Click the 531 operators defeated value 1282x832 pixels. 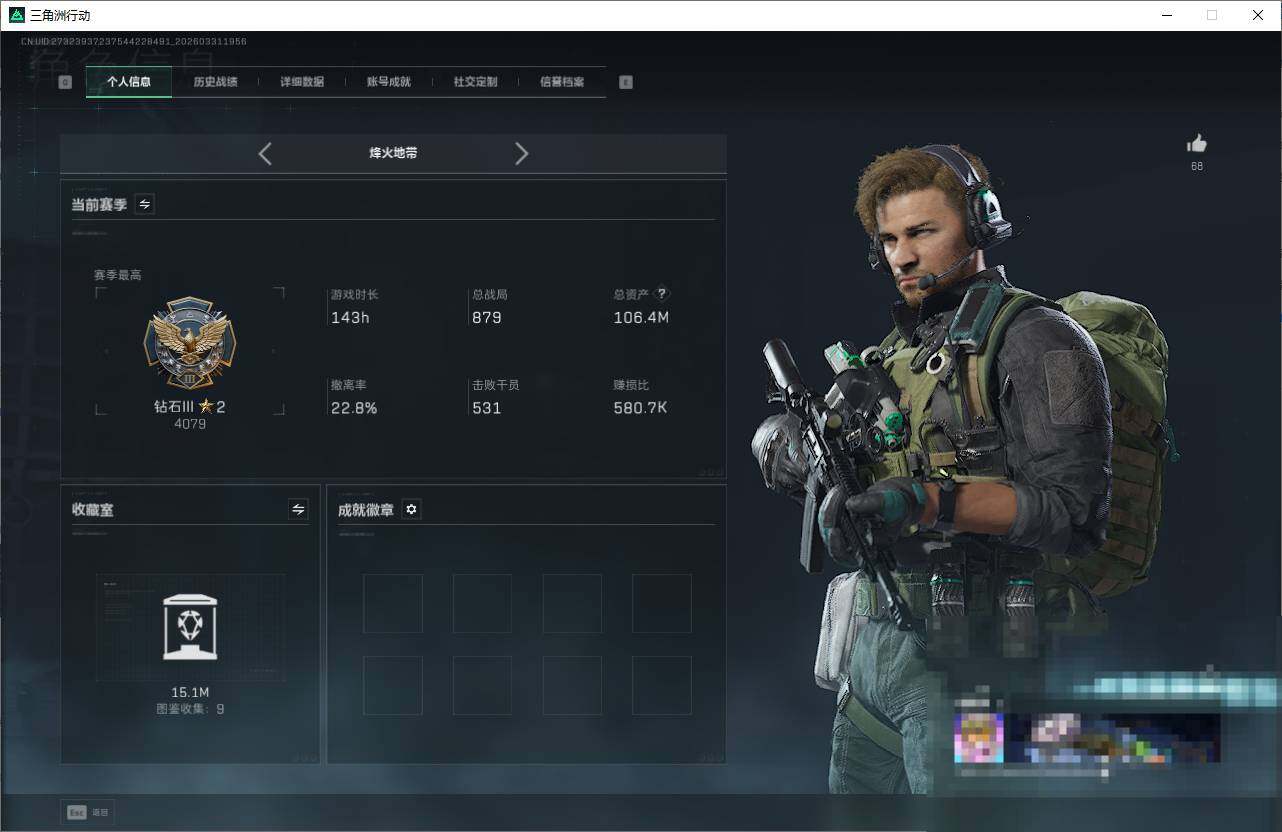[x=487, y=408]
